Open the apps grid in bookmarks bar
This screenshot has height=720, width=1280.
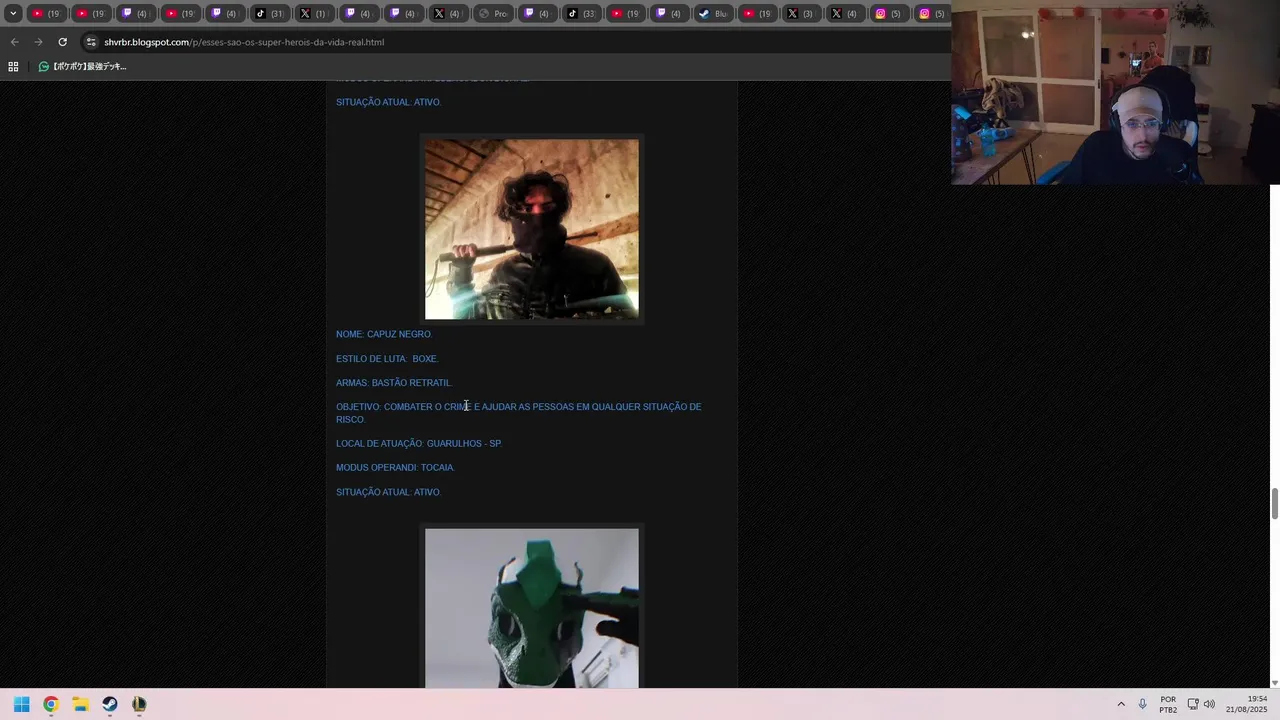13,66
